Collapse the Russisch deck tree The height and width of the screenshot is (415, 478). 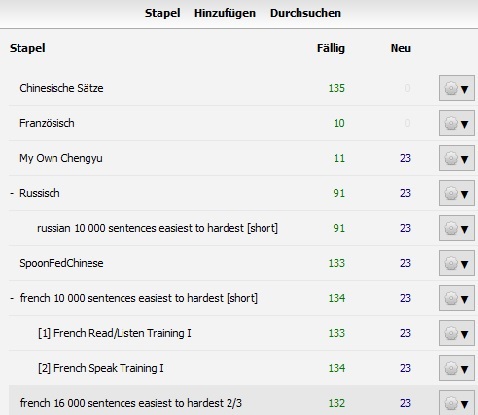[12, 193]
